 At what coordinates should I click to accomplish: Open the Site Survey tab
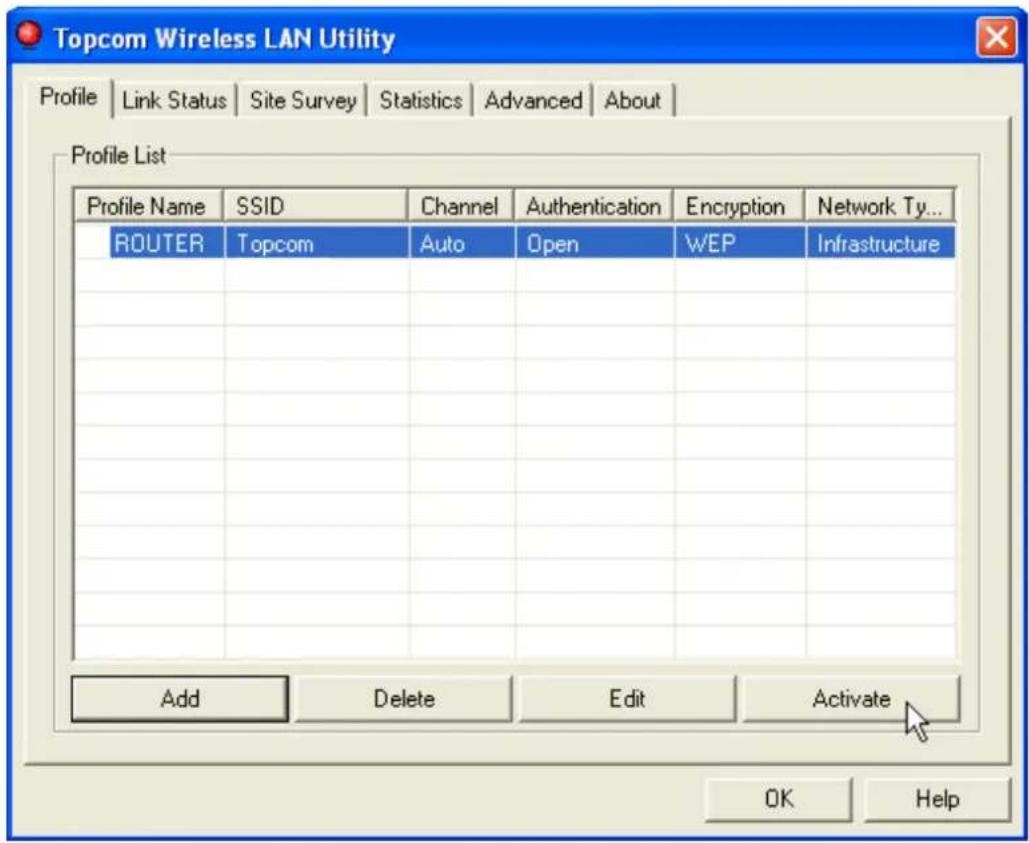302,100
